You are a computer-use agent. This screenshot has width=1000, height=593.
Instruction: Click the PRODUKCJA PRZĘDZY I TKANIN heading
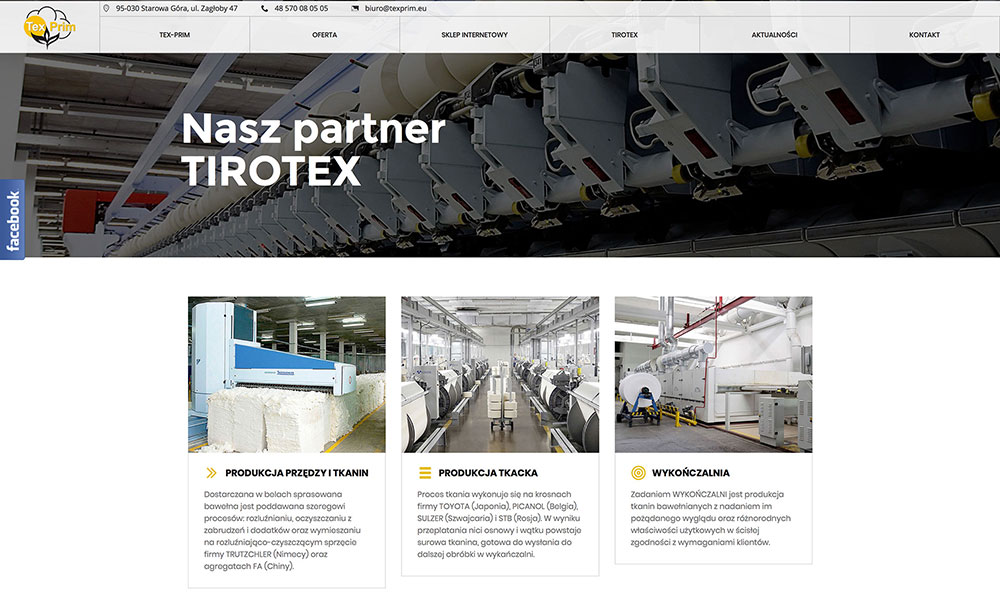pos(297,473)
